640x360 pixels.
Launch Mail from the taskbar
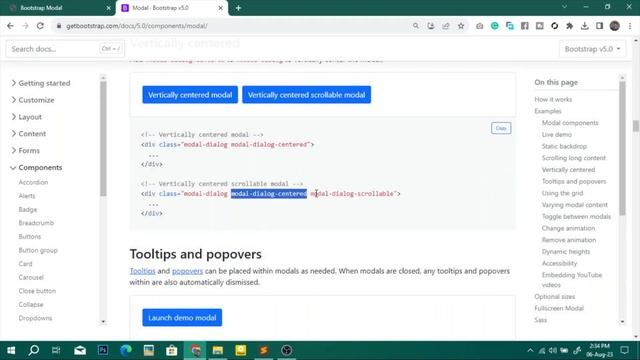[80, 350]
